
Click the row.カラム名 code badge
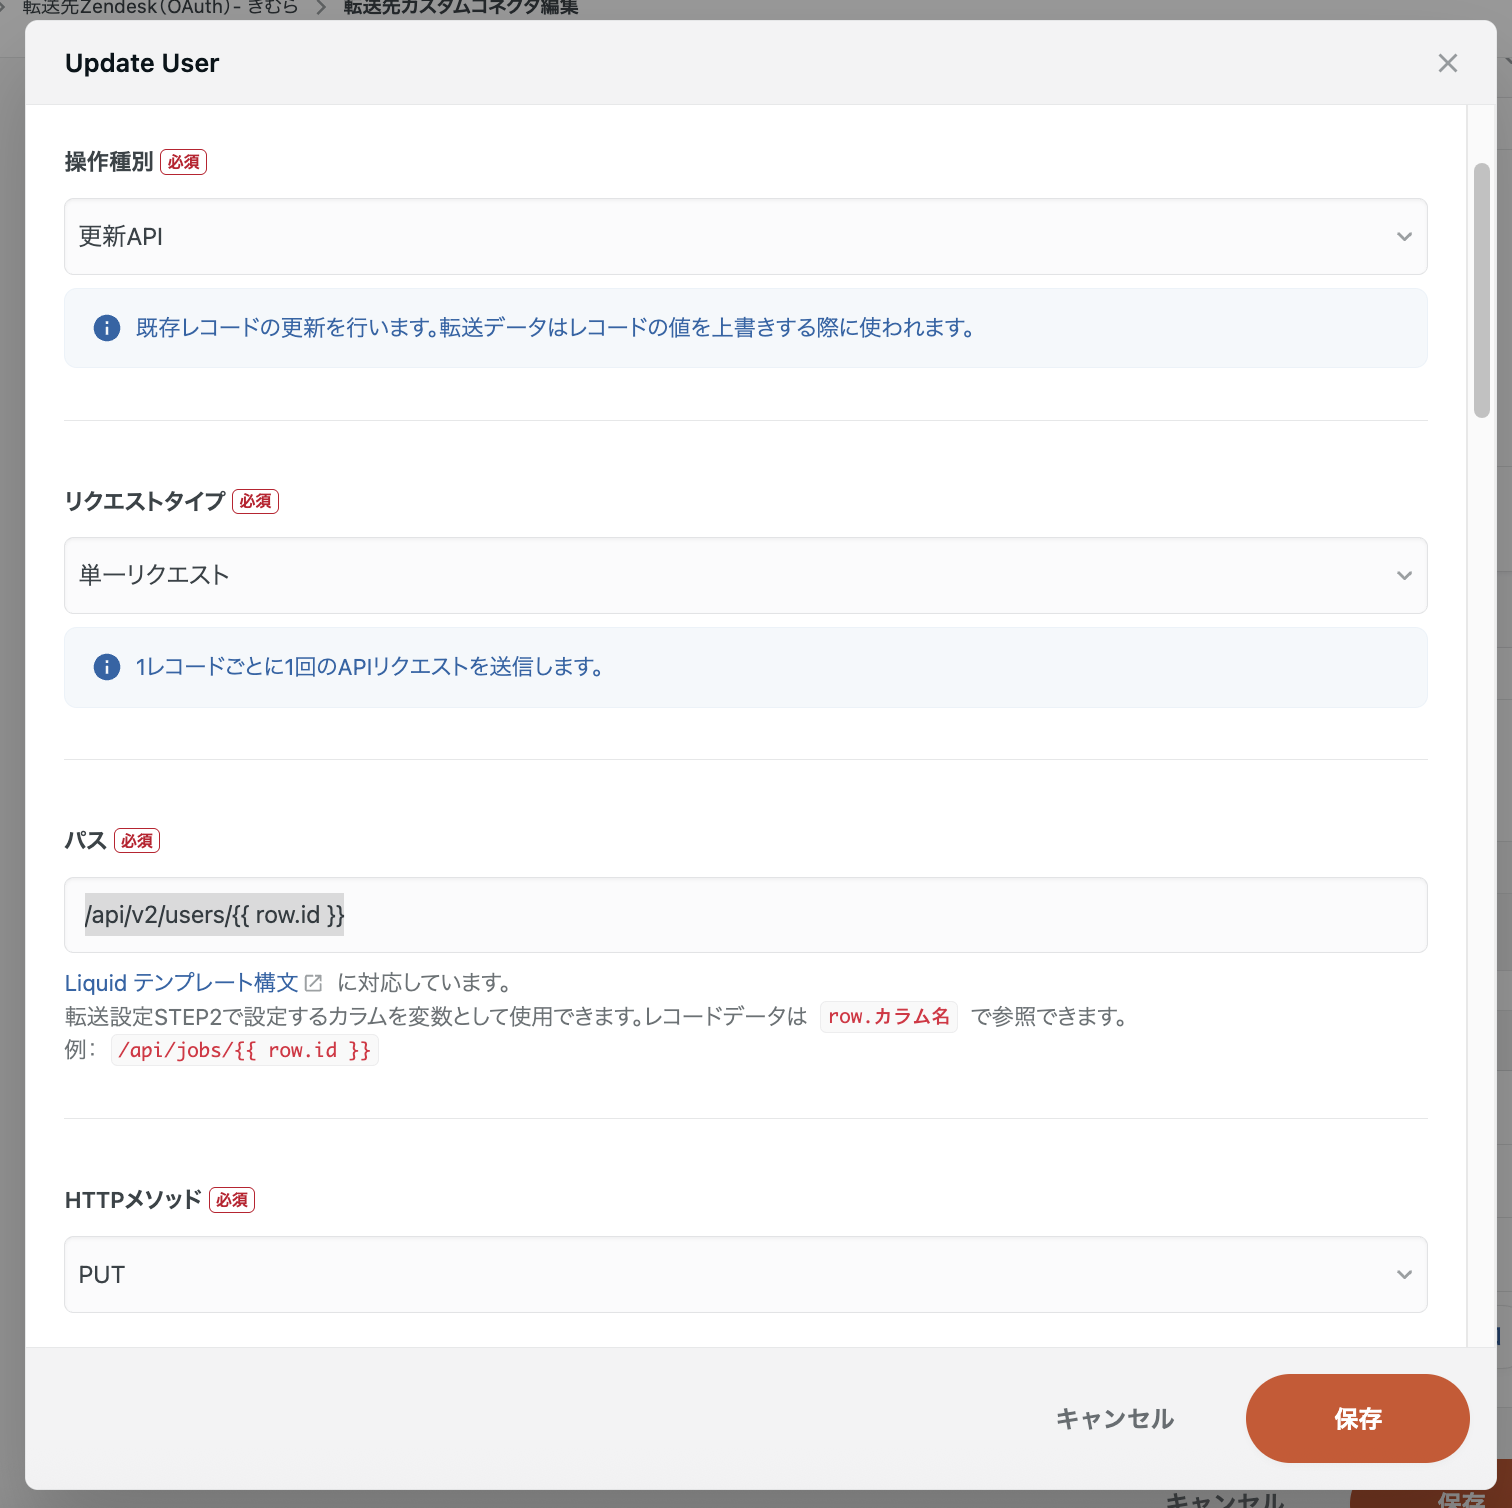888,1016
